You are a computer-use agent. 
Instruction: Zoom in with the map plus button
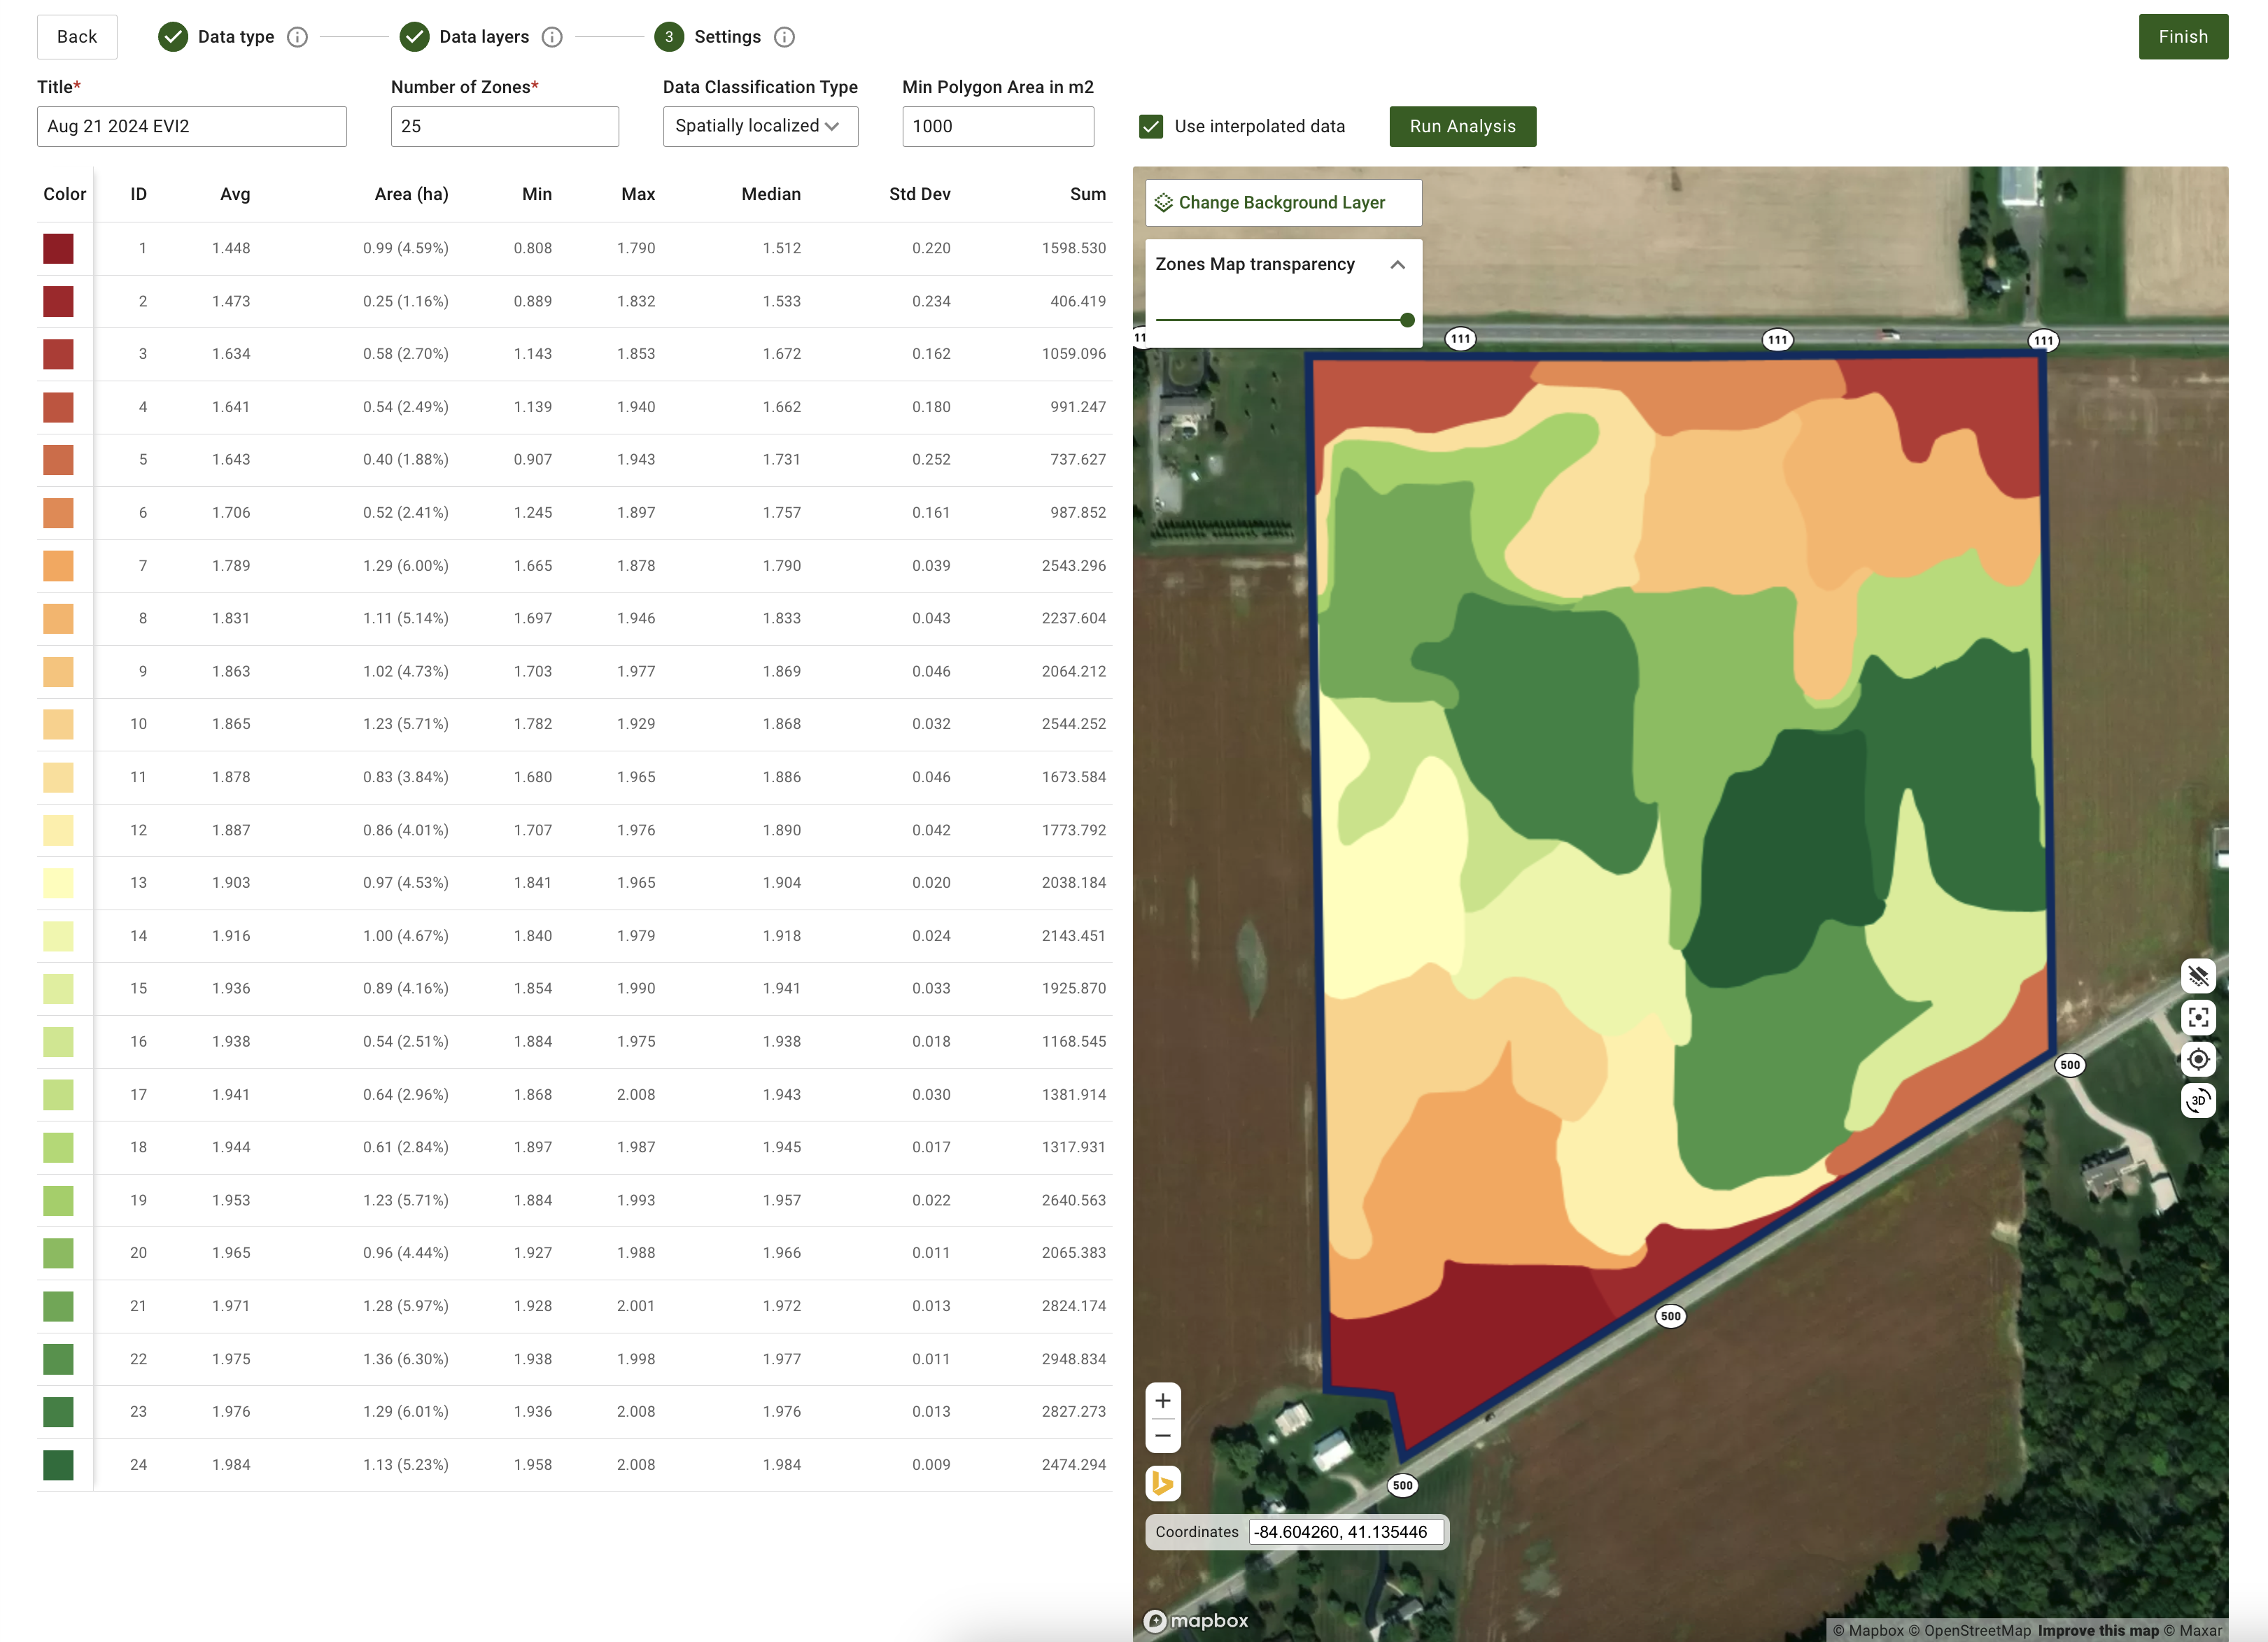click(1162, 1401)
